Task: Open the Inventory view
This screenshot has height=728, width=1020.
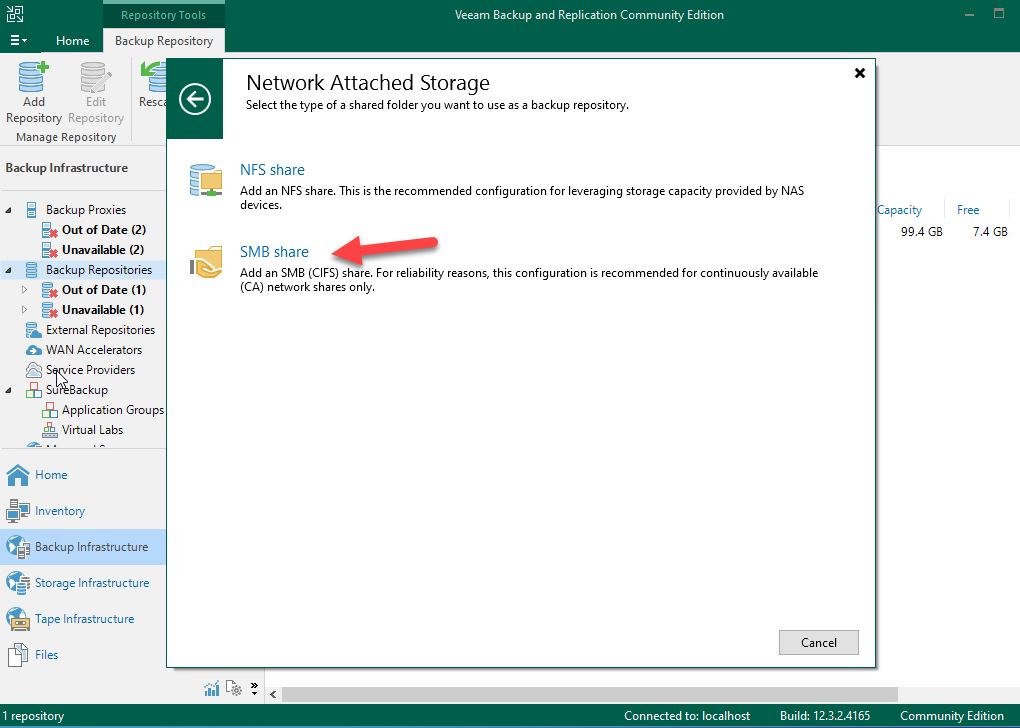Action: pyautogui.click(x=59, y=511)
